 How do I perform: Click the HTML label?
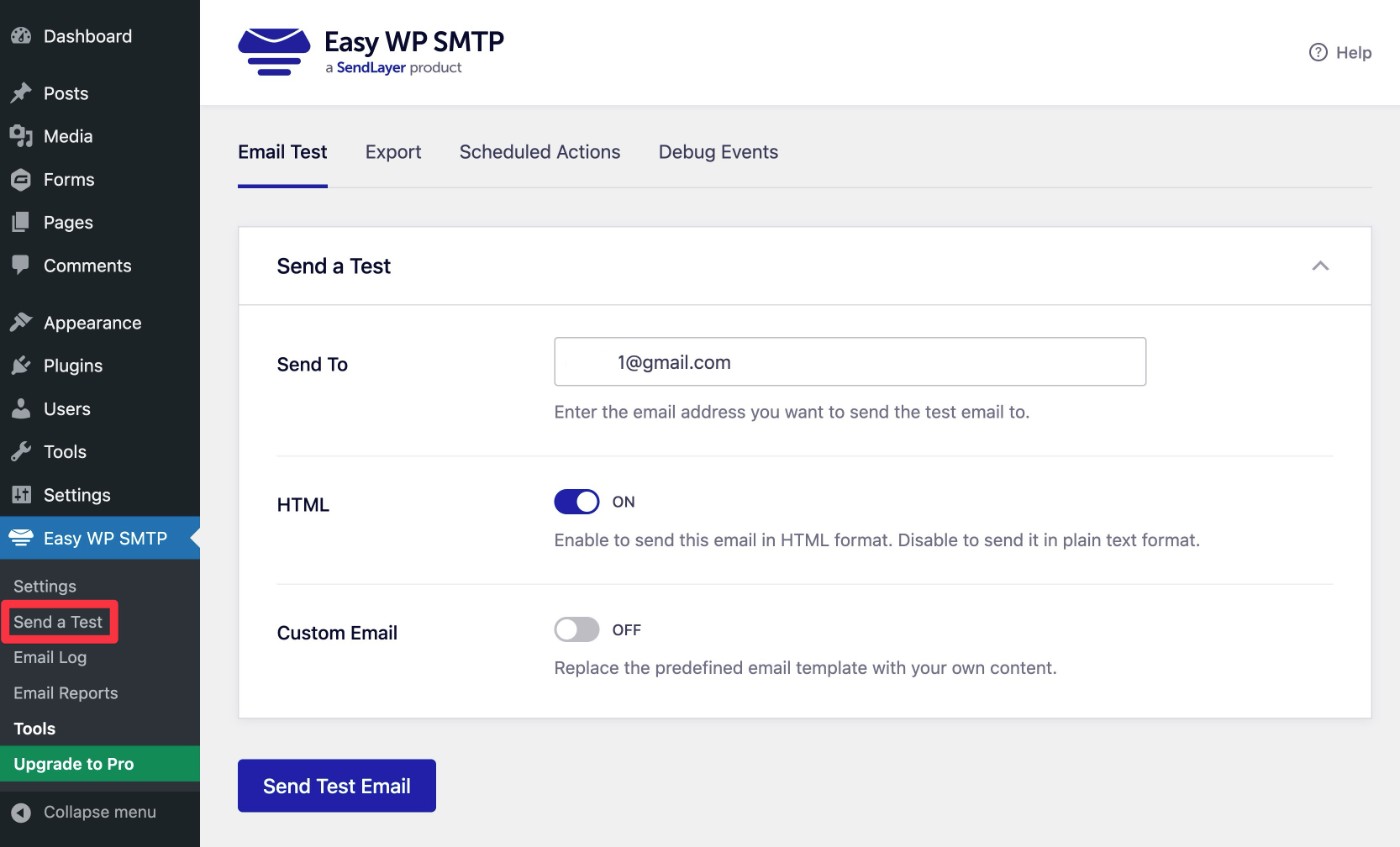click(303, 505)
